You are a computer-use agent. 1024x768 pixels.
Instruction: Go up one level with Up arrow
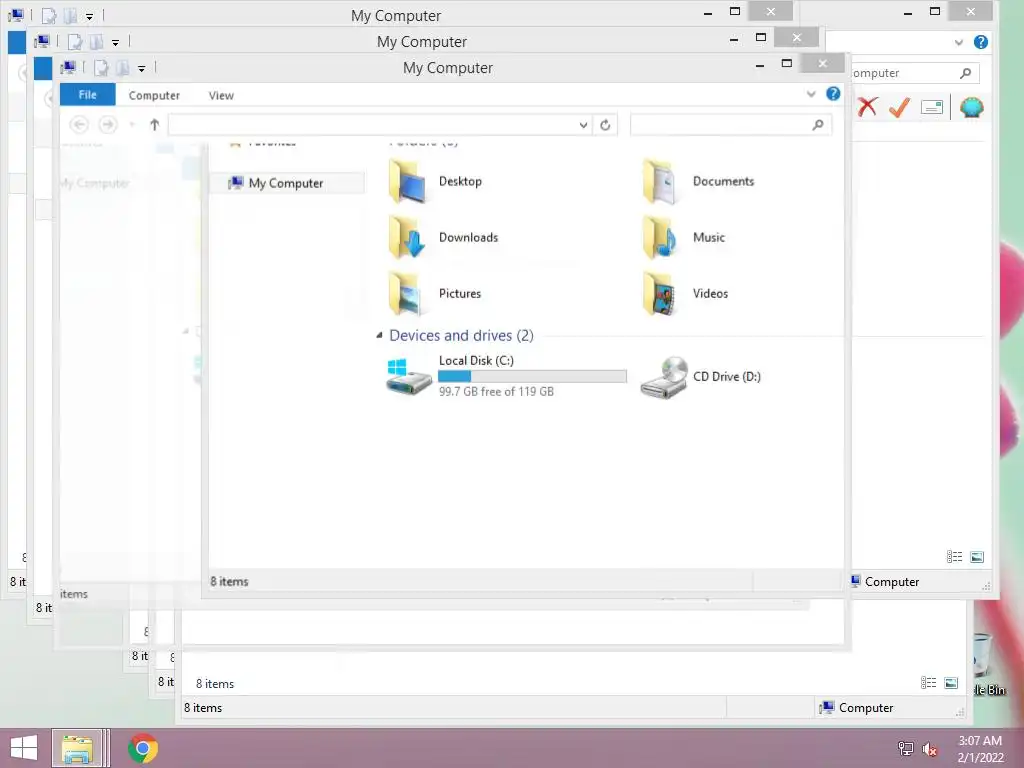coord(154,125)
